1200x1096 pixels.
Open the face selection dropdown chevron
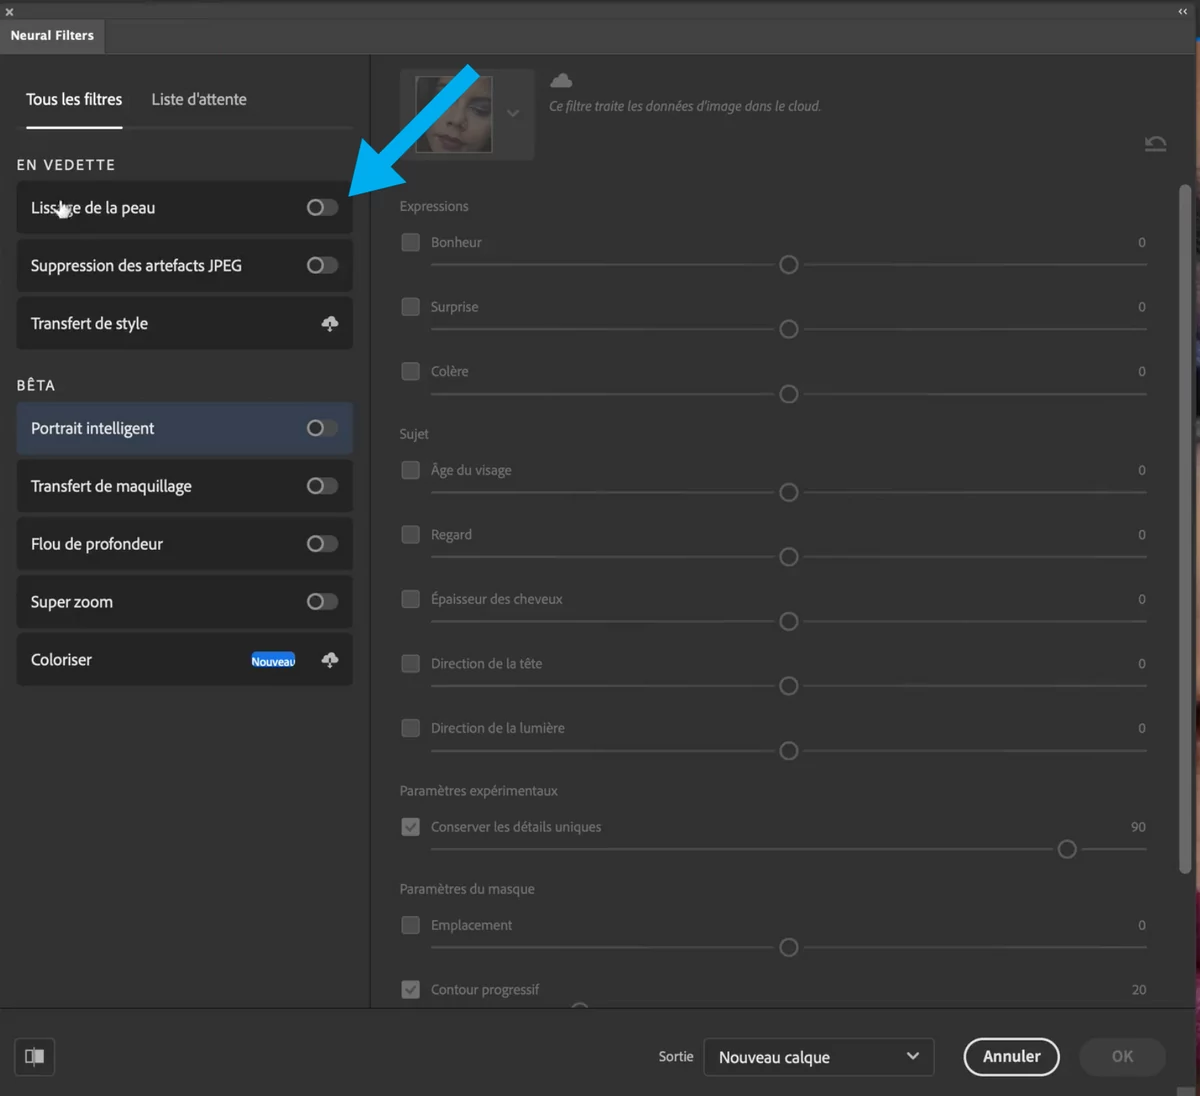(513, 113)
